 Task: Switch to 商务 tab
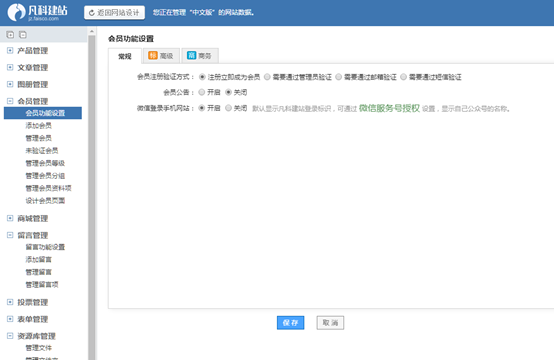click(x=200, y=56)
